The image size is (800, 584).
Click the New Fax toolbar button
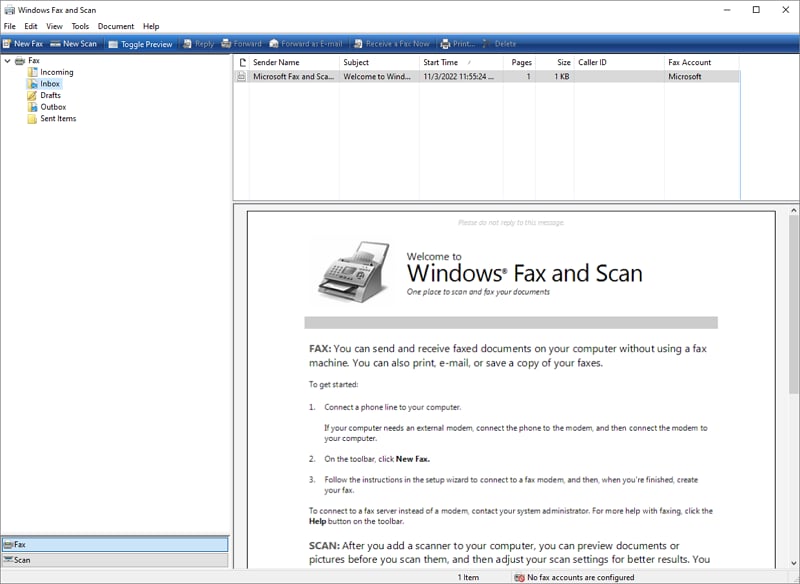[23, 44]
